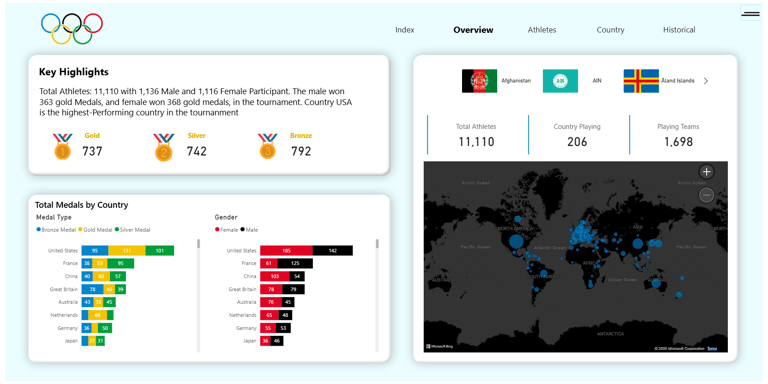Select United States gold medal bar 131
The height and width of the screenshot is (384, 768).
[127, 251]
